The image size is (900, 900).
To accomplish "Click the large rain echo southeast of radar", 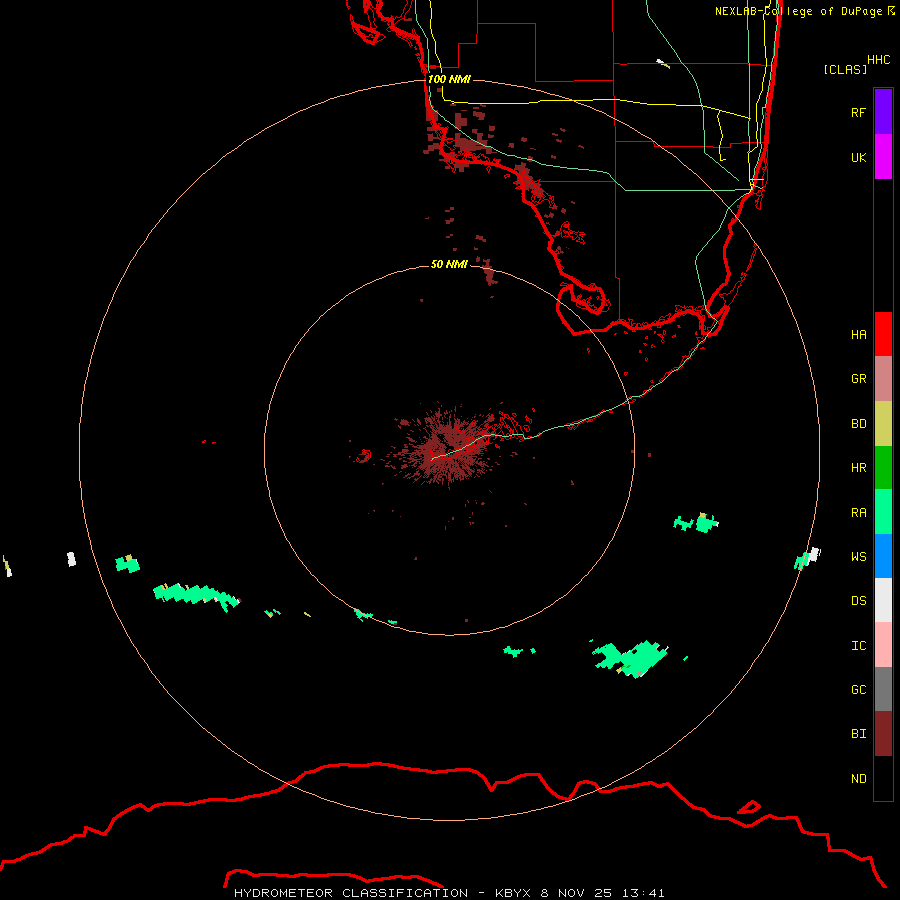I will coord(631,658).
